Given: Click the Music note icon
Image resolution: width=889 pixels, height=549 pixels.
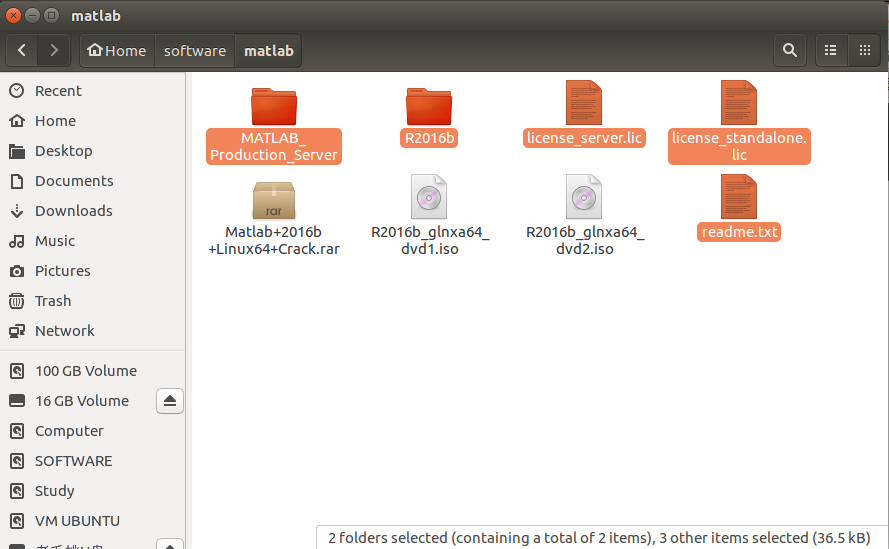Looking at the screenshot, I should click(17, 241).
